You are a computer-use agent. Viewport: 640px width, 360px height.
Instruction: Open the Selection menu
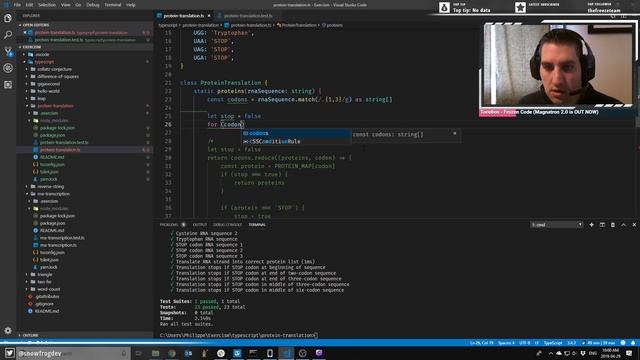(47, 5)
